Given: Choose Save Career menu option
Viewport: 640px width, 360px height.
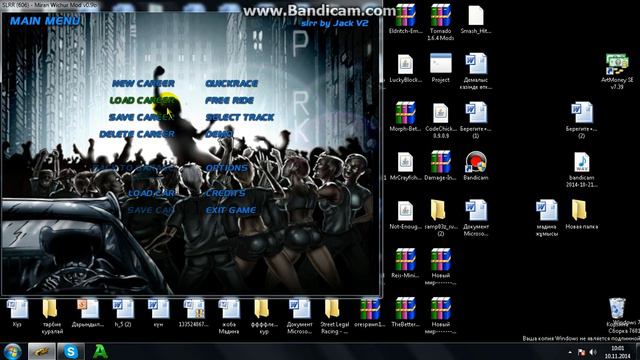Looking at the screenshot, I should tap(142, 117).
